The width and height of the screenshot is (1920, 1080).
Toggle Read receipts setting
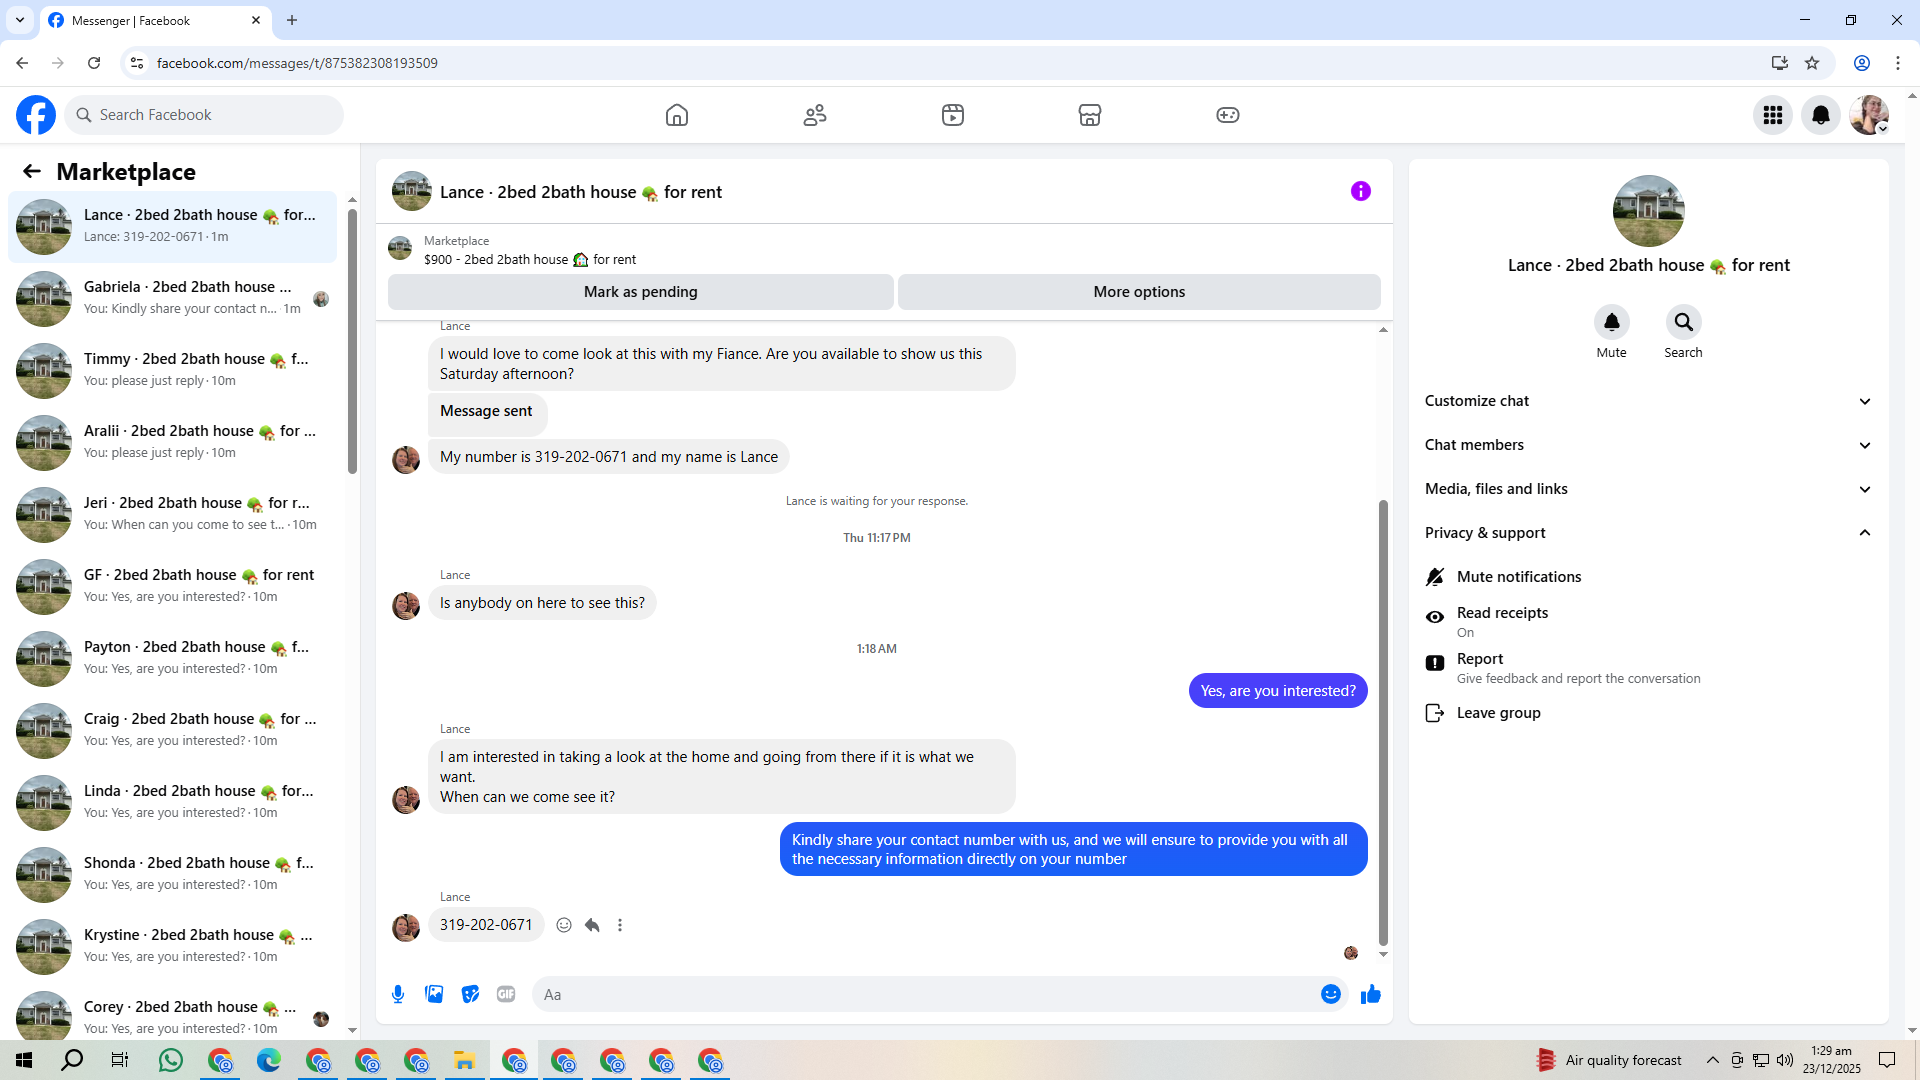click(x=1648, y=621)
